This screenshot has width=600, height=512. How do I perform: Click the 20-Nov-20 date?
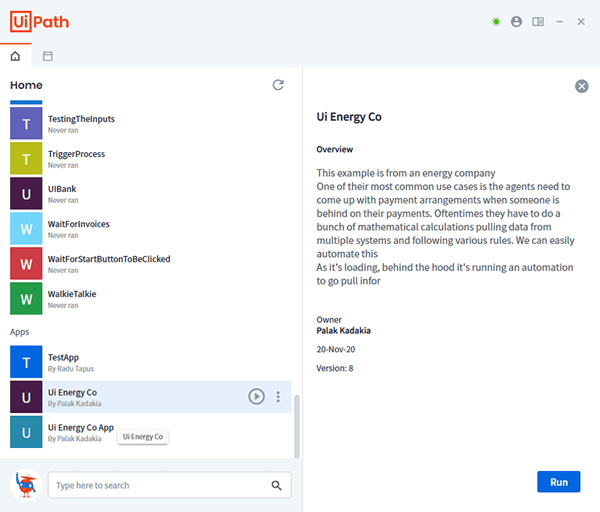tap(336, 349)
